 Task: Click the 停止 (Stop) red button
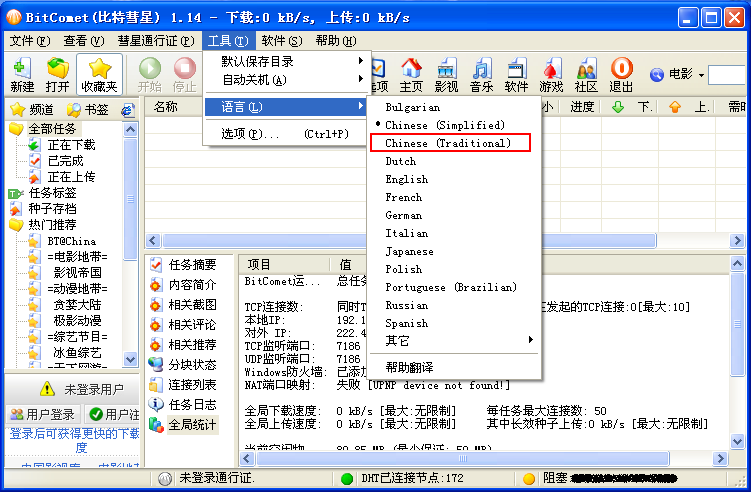(184, 75)
